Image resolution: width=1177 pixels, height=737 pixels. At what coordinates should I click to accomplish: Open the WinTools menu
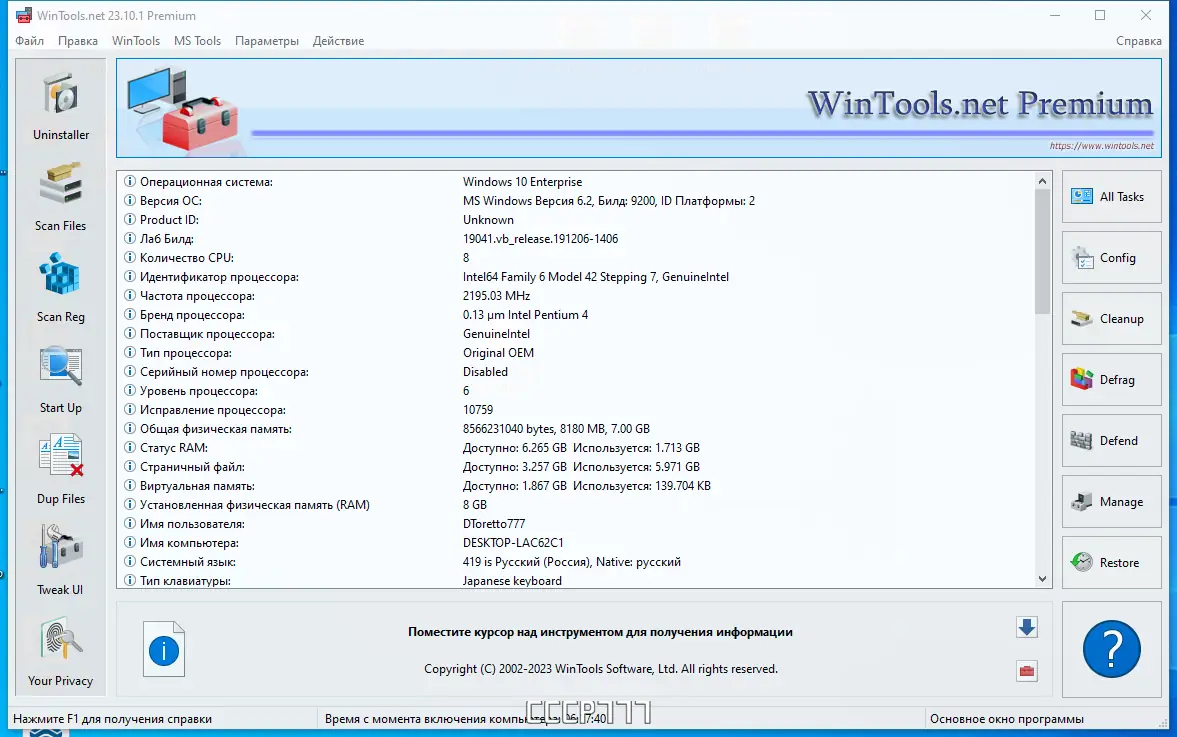(136, 41)
